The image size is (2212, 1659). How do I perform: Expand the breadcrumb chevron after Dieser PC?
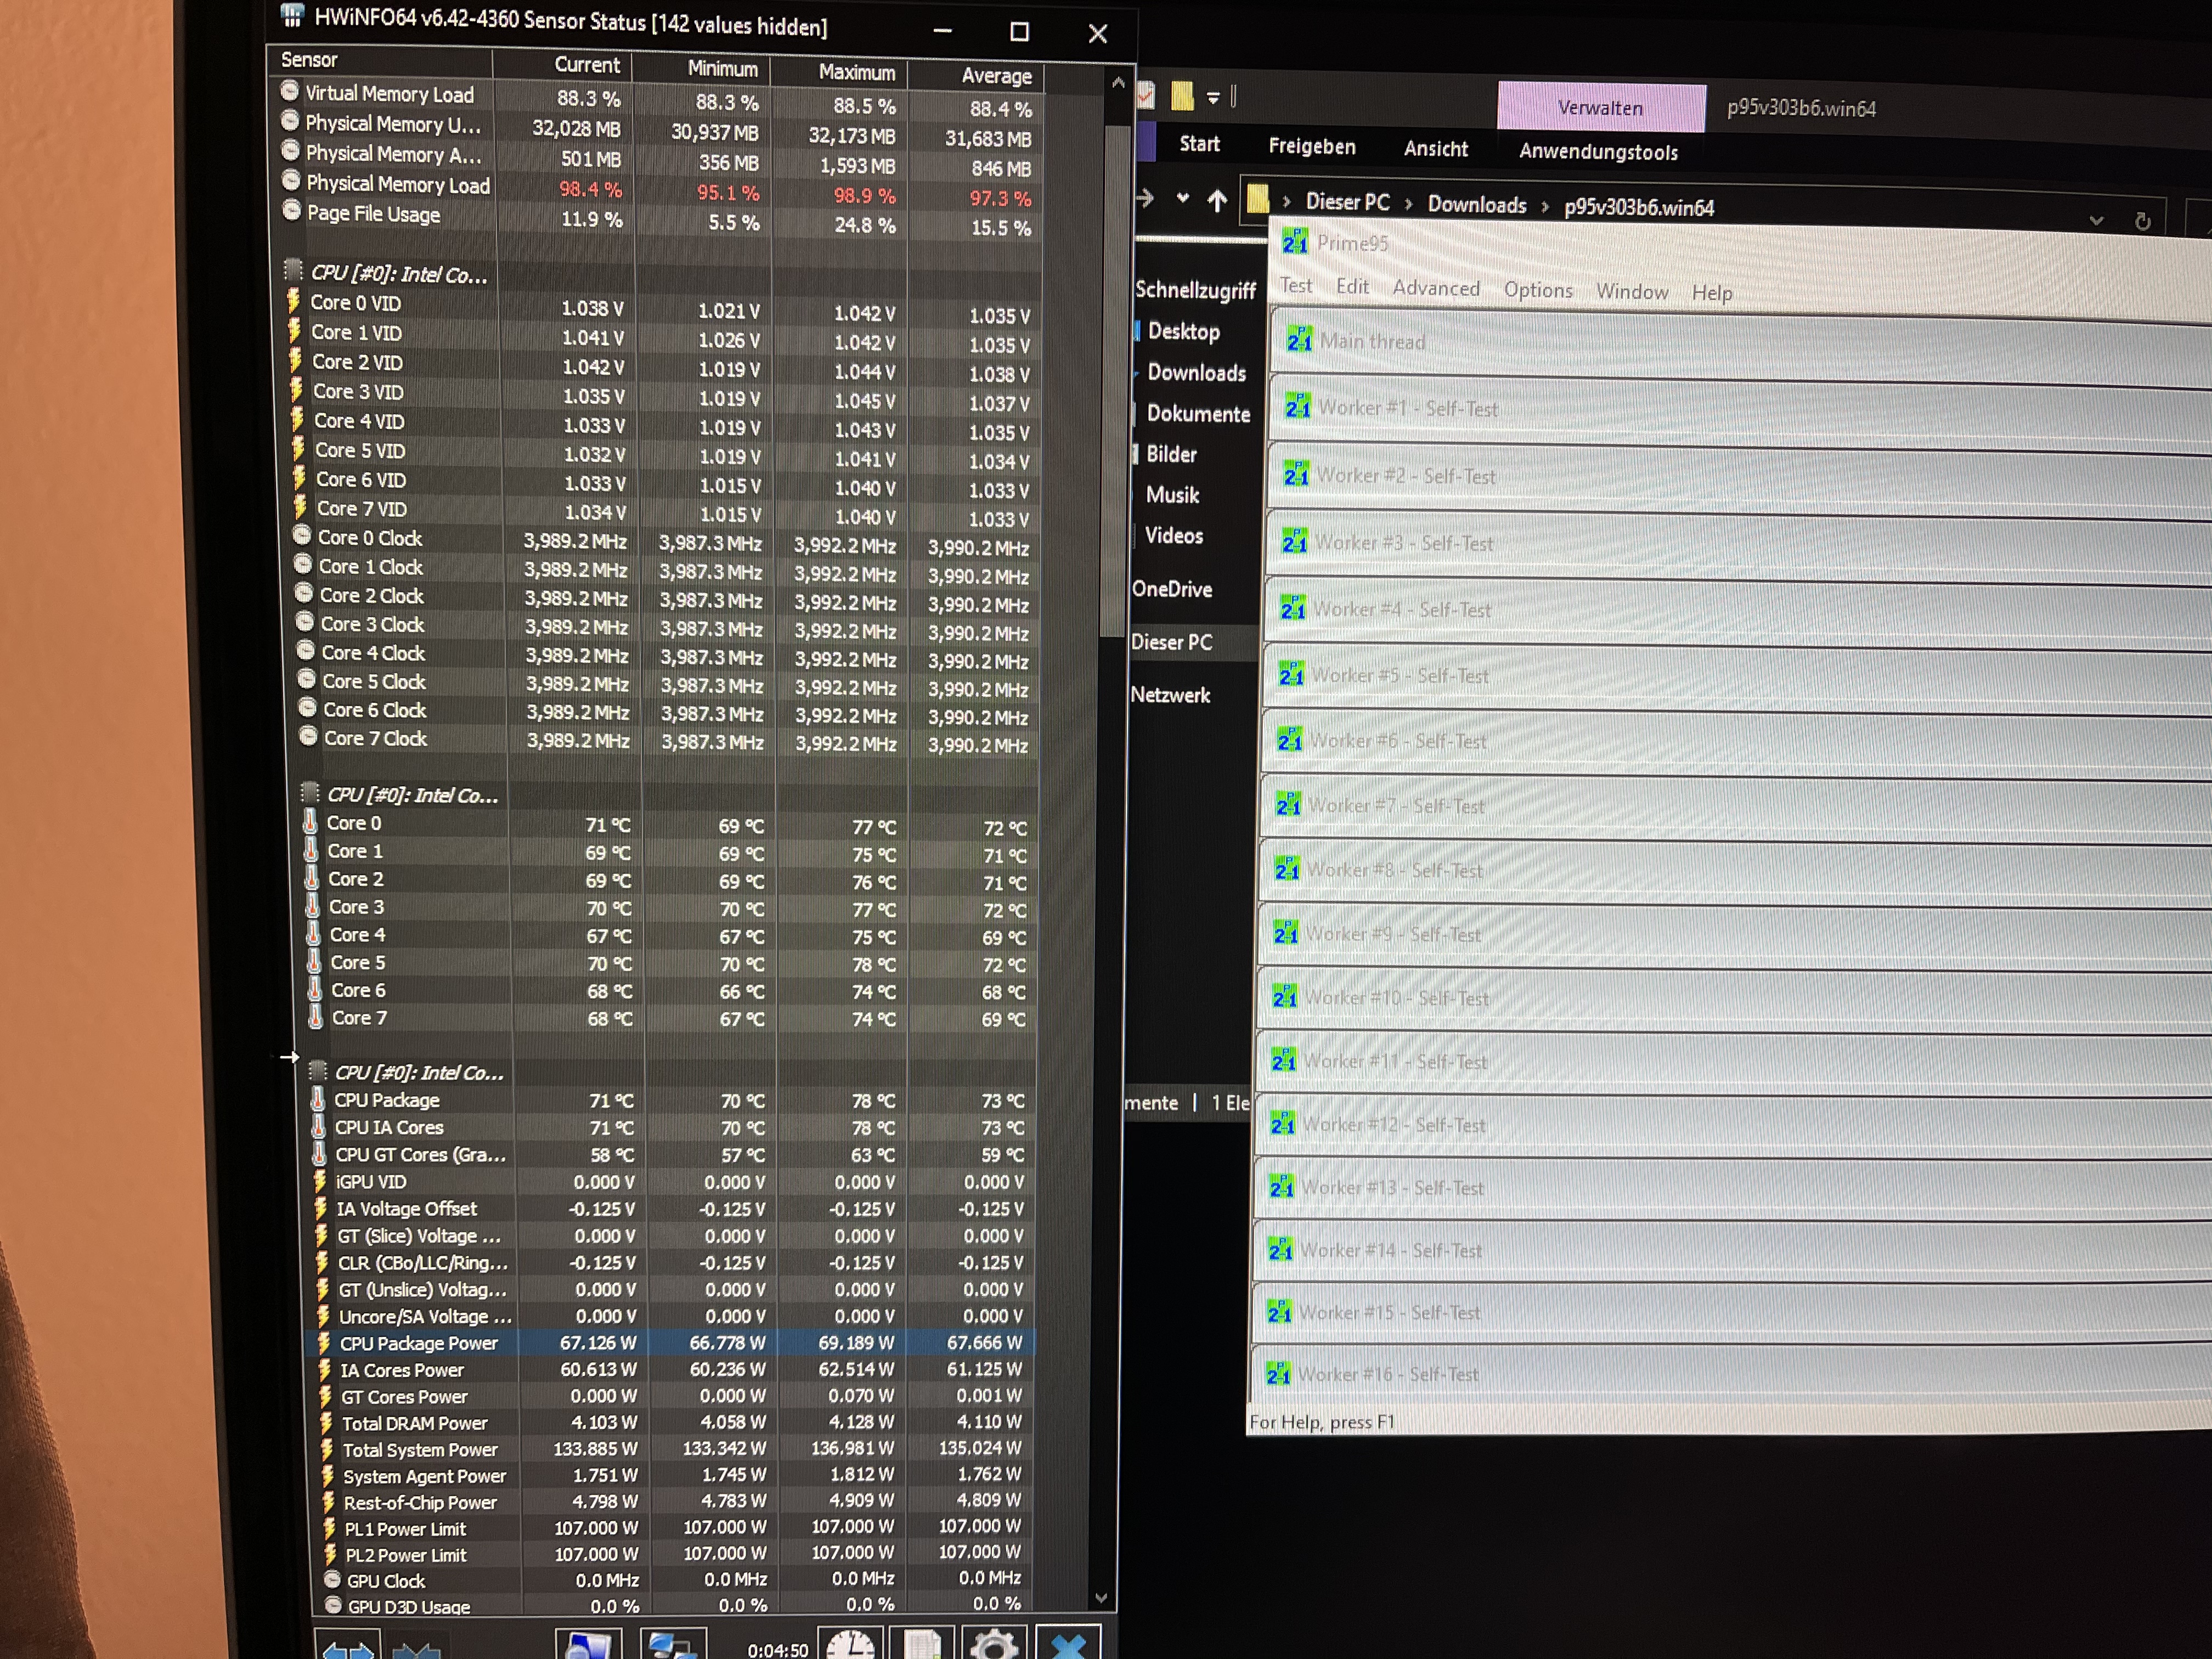click(1408, 203)
